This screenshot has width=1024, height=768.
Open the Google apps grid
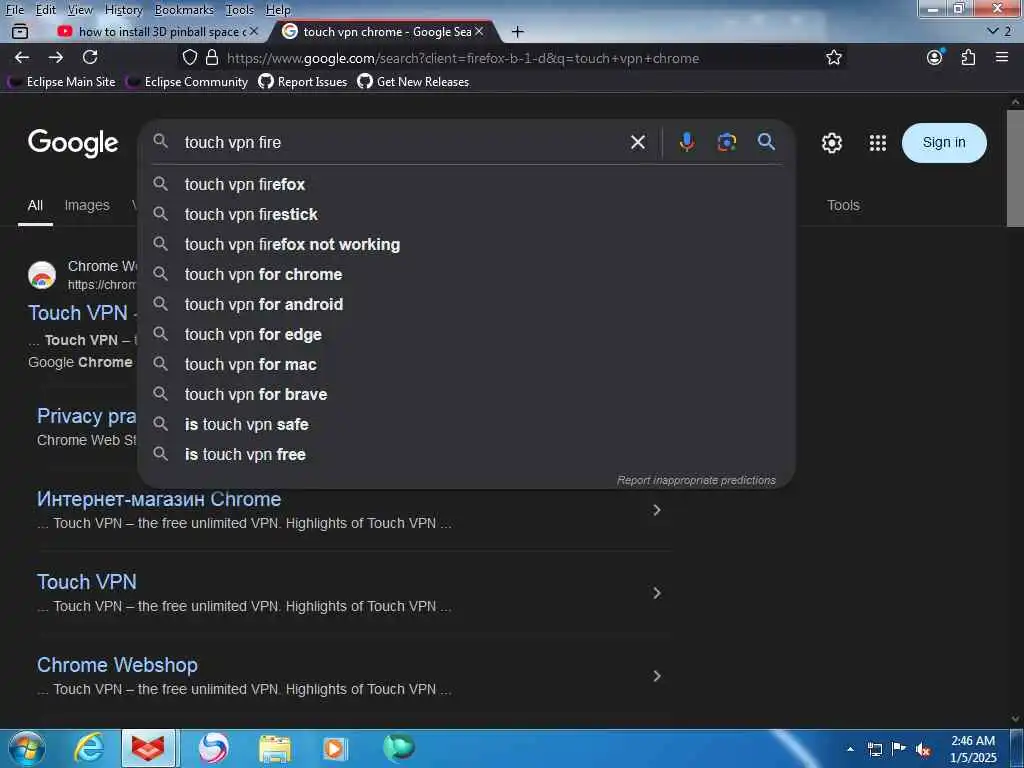tap(878, 143)
